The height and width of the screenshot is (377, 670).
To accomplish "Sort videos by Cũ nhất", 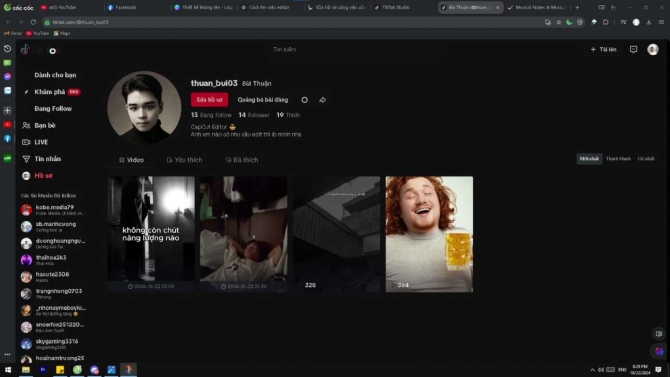I will point(646,159).
